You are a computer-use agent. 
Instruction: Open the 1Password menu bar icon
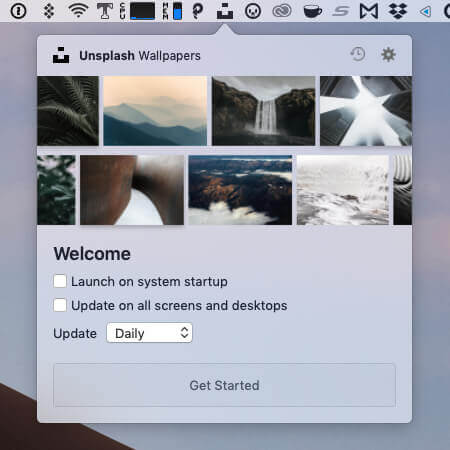point(18,11)
